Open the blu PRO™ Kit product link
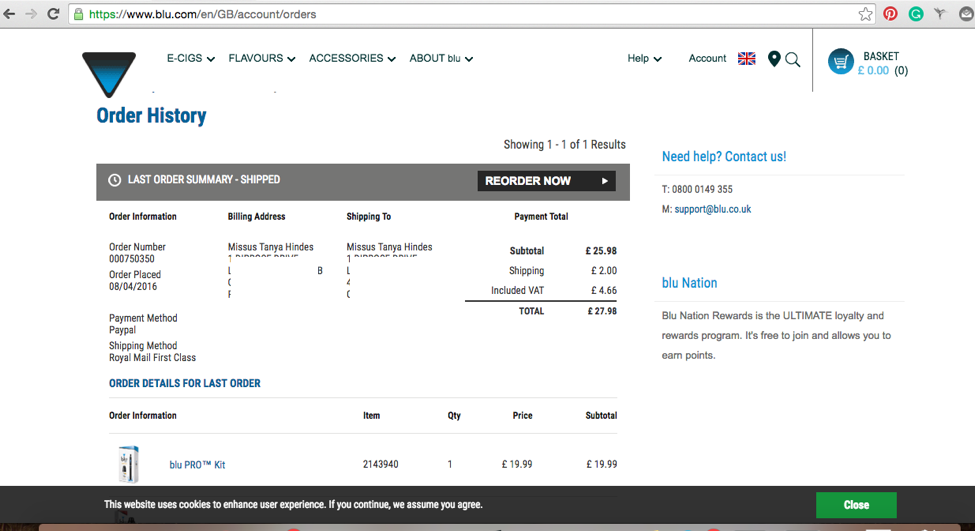Screen dimensions: 975x531 (x=197, y=465)
